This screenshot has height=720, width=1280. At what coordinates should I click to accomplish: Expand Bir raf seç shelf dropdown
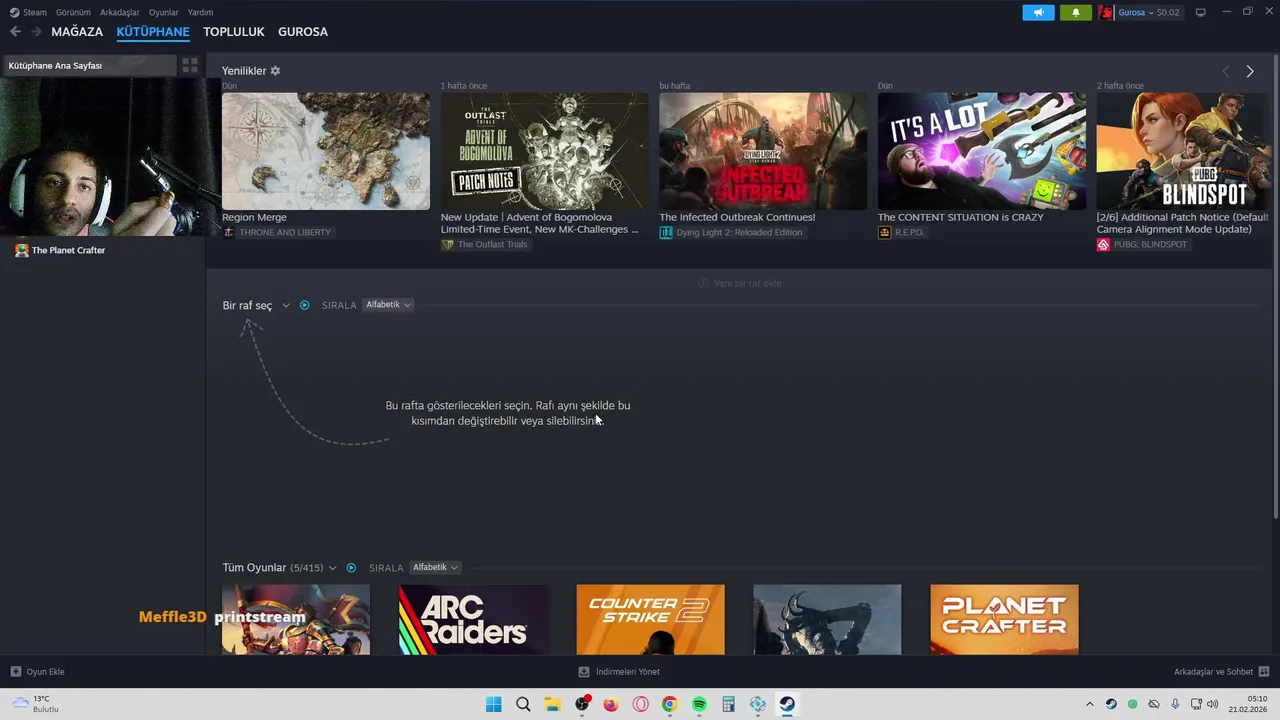click(285, 305)
